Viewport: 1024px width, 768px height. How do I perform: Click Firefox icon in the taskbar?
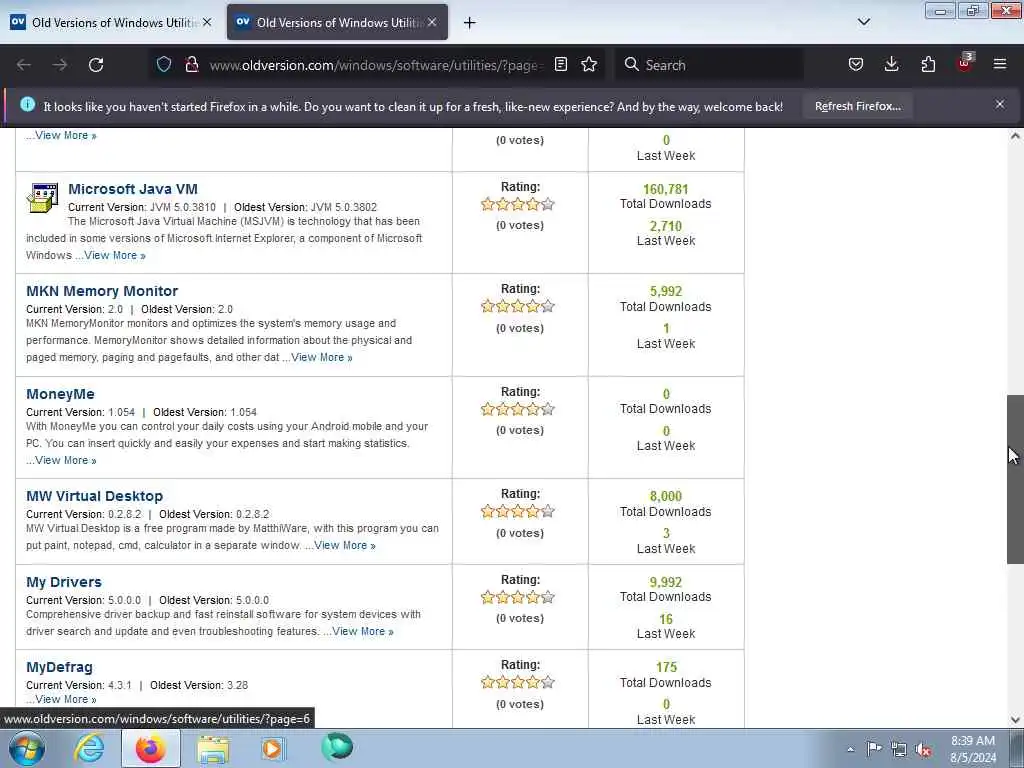tap(151, 748)
